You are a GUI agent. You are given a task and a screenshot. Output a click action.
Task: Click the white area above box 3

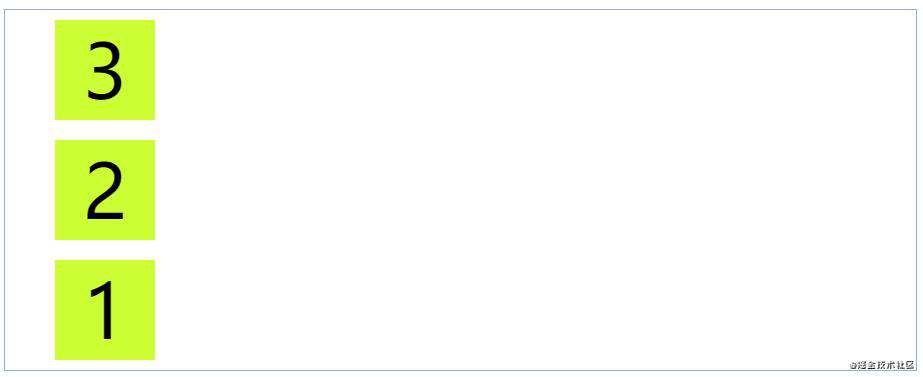click(105, 15)
